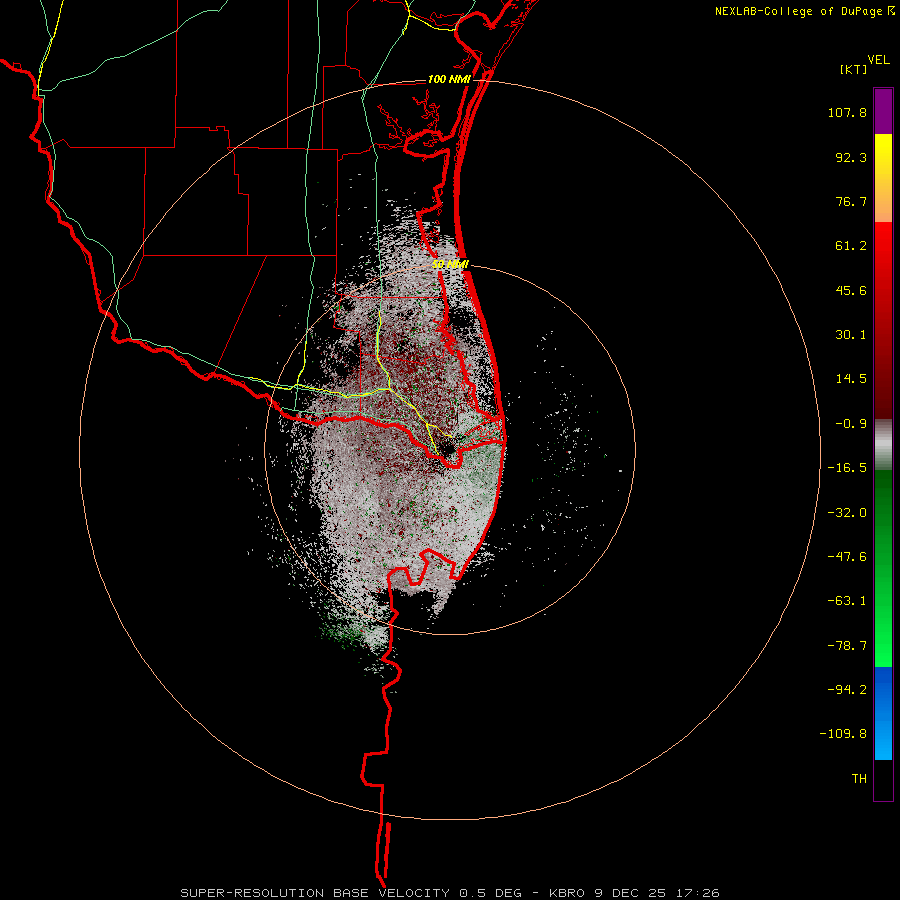Pick the black TH box of the scale
This screenshot has width=900, height=900.
[883, 780]
